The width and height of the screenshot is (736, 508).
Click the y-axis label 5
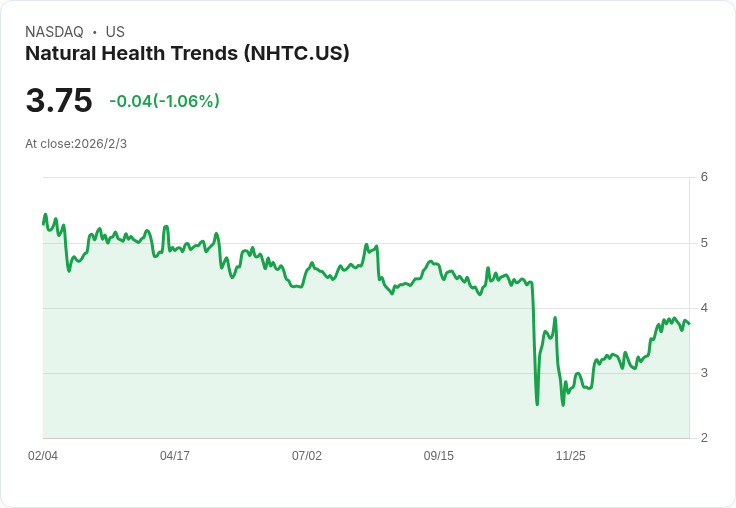pos(704,243)
